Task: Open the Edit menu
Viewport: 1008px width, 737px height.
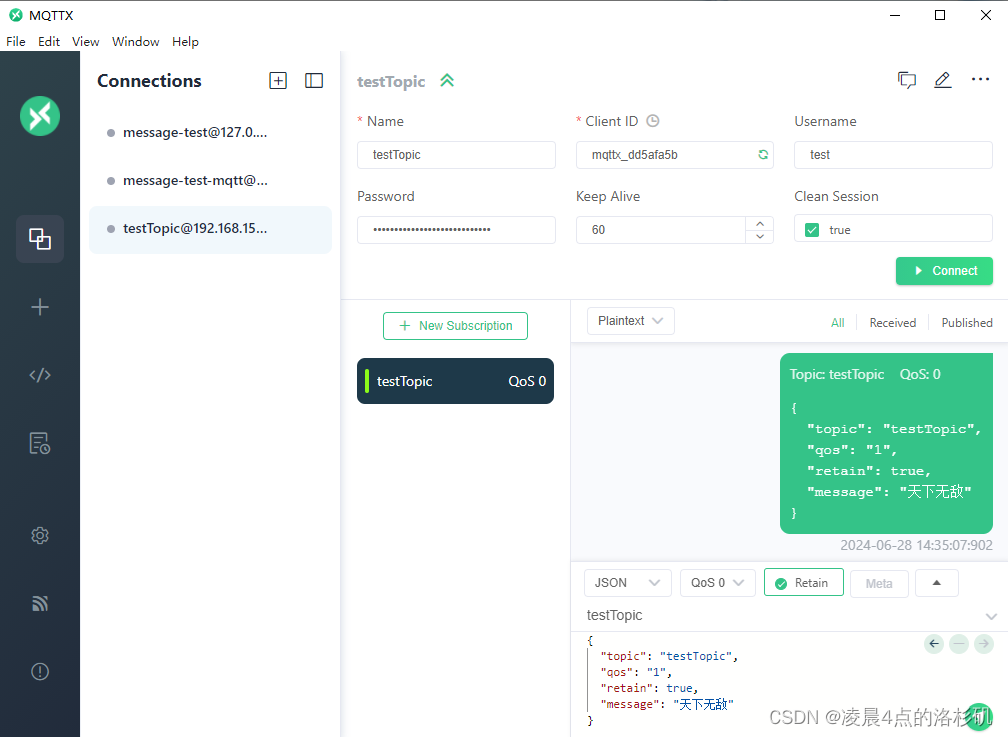Action: click(48, 41)
